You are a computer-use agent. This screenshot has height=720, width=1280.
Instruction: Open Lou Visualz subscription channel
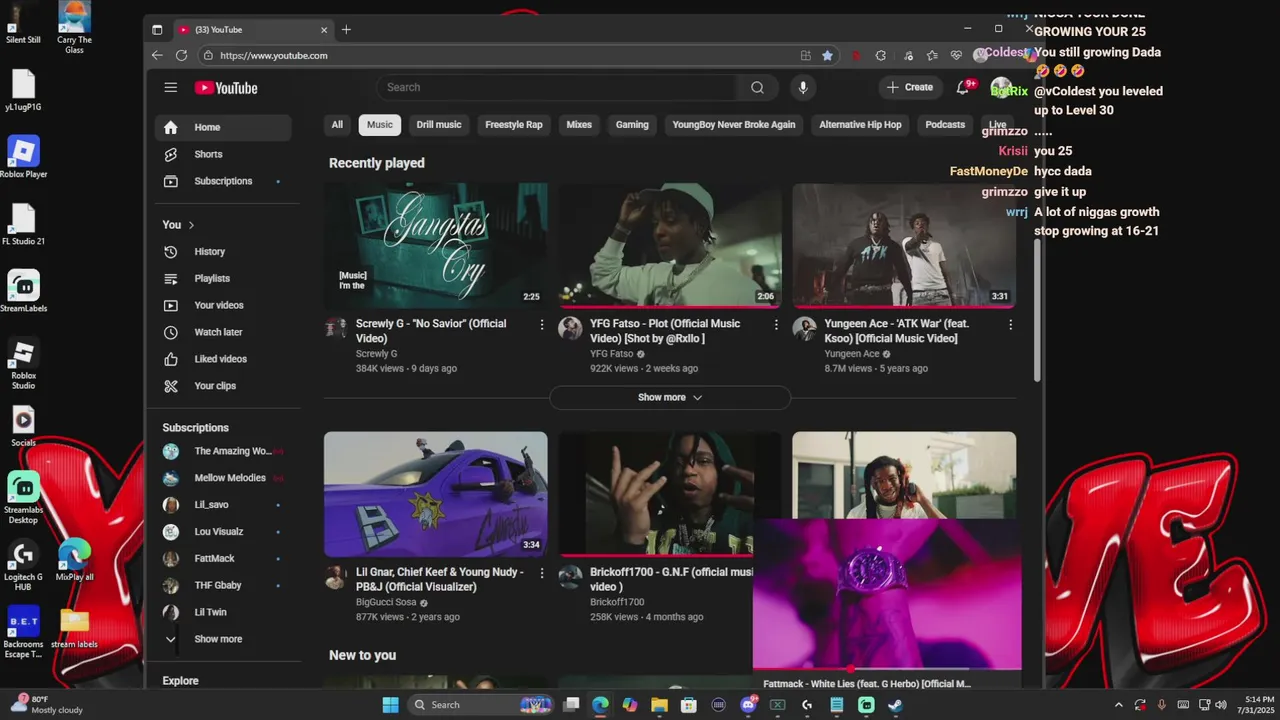(222, 532)
